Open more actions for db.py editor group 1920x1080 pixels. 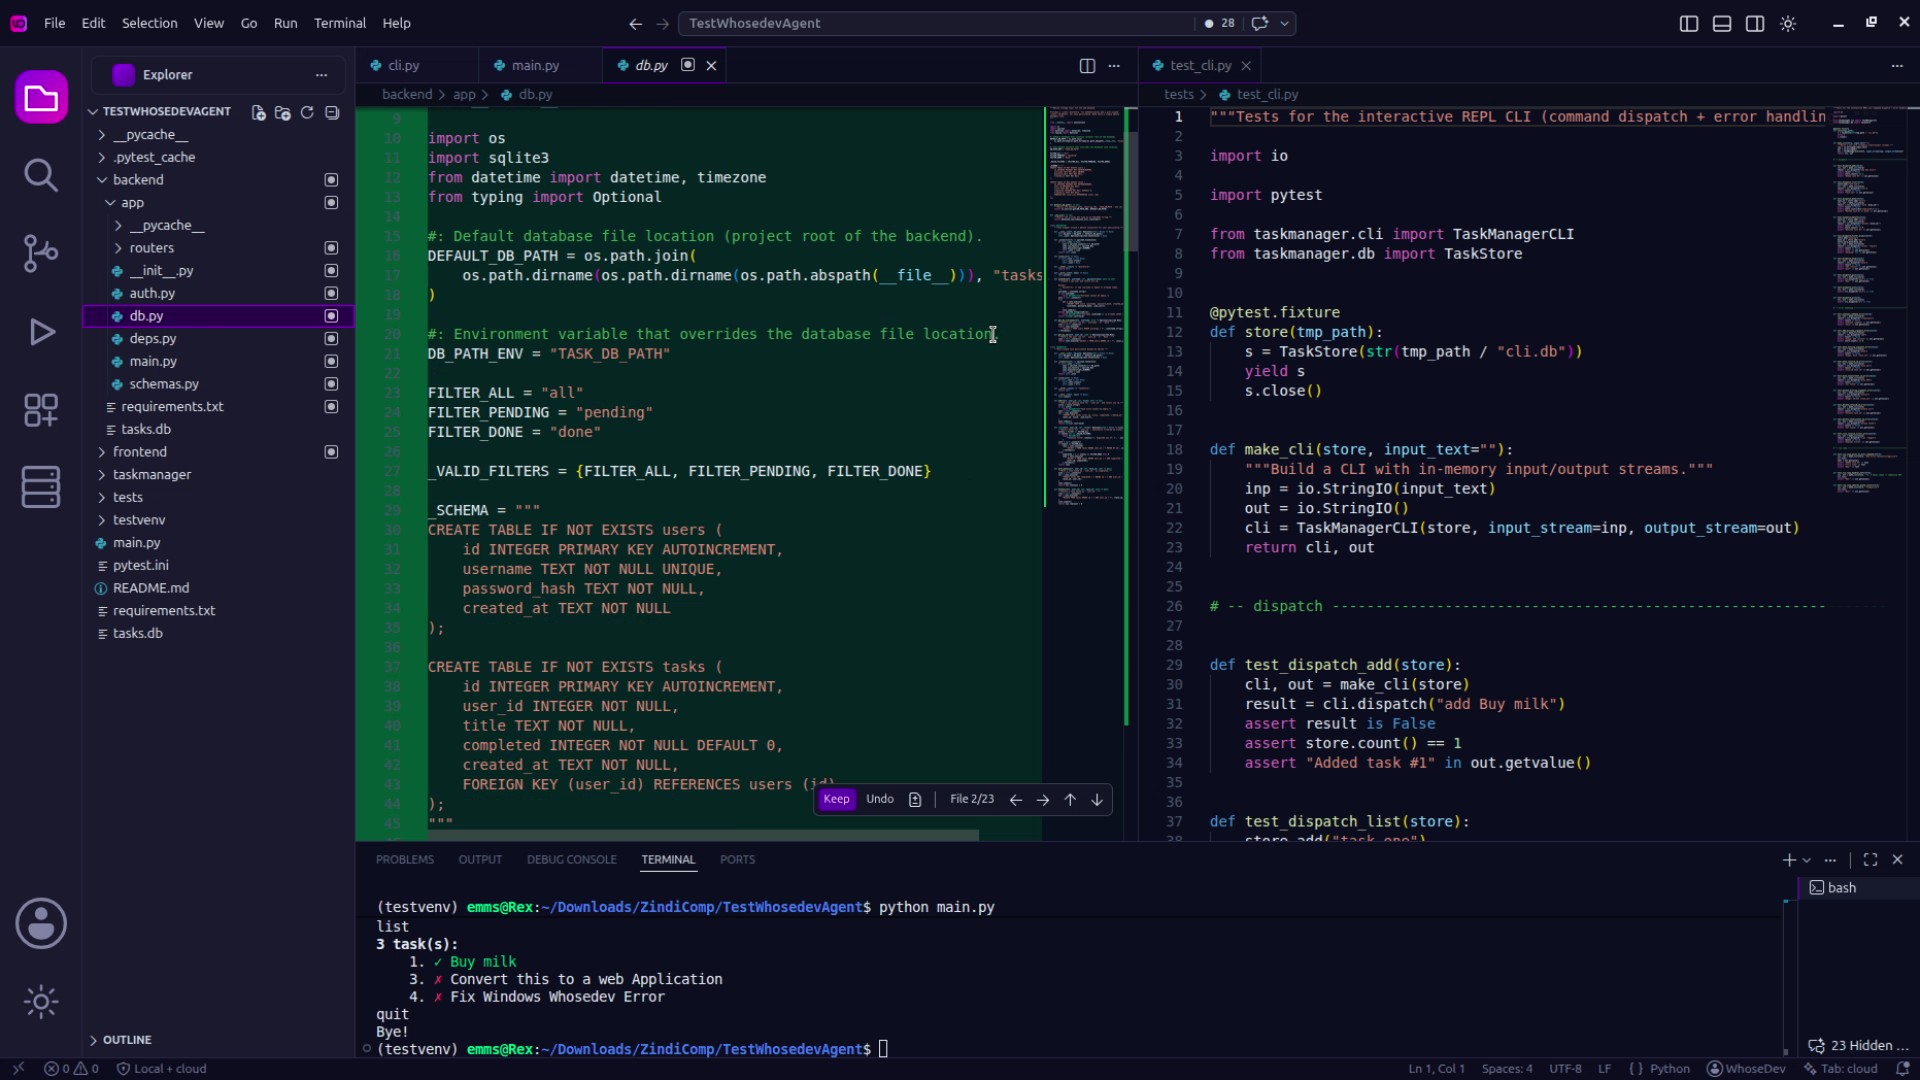pos(1114,66)
